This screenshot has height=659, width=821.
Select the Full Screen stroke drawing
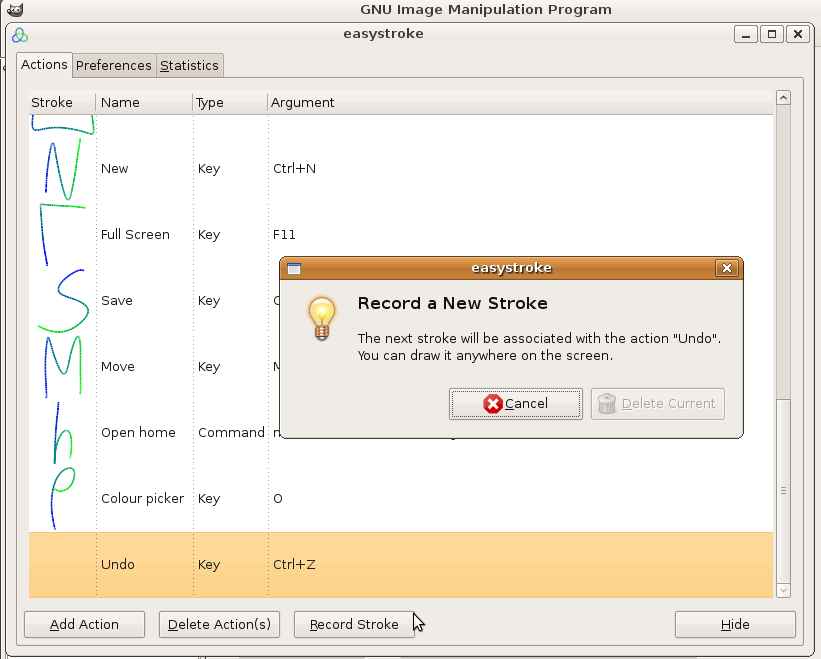(x=62, y=234)
